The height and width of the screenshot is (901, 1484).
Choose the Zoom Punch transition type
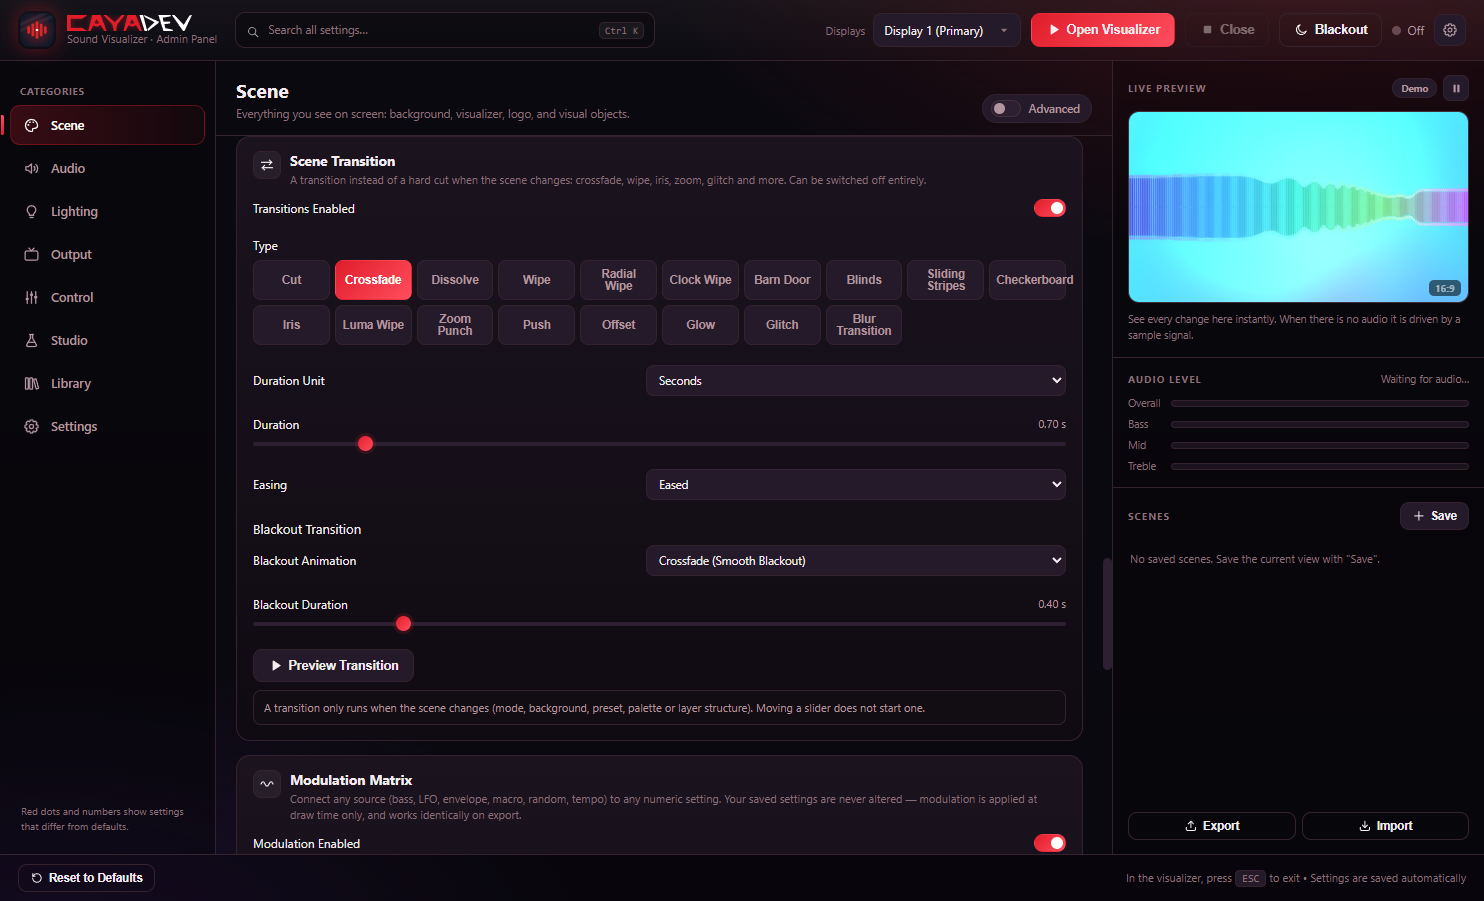[455, 325]
